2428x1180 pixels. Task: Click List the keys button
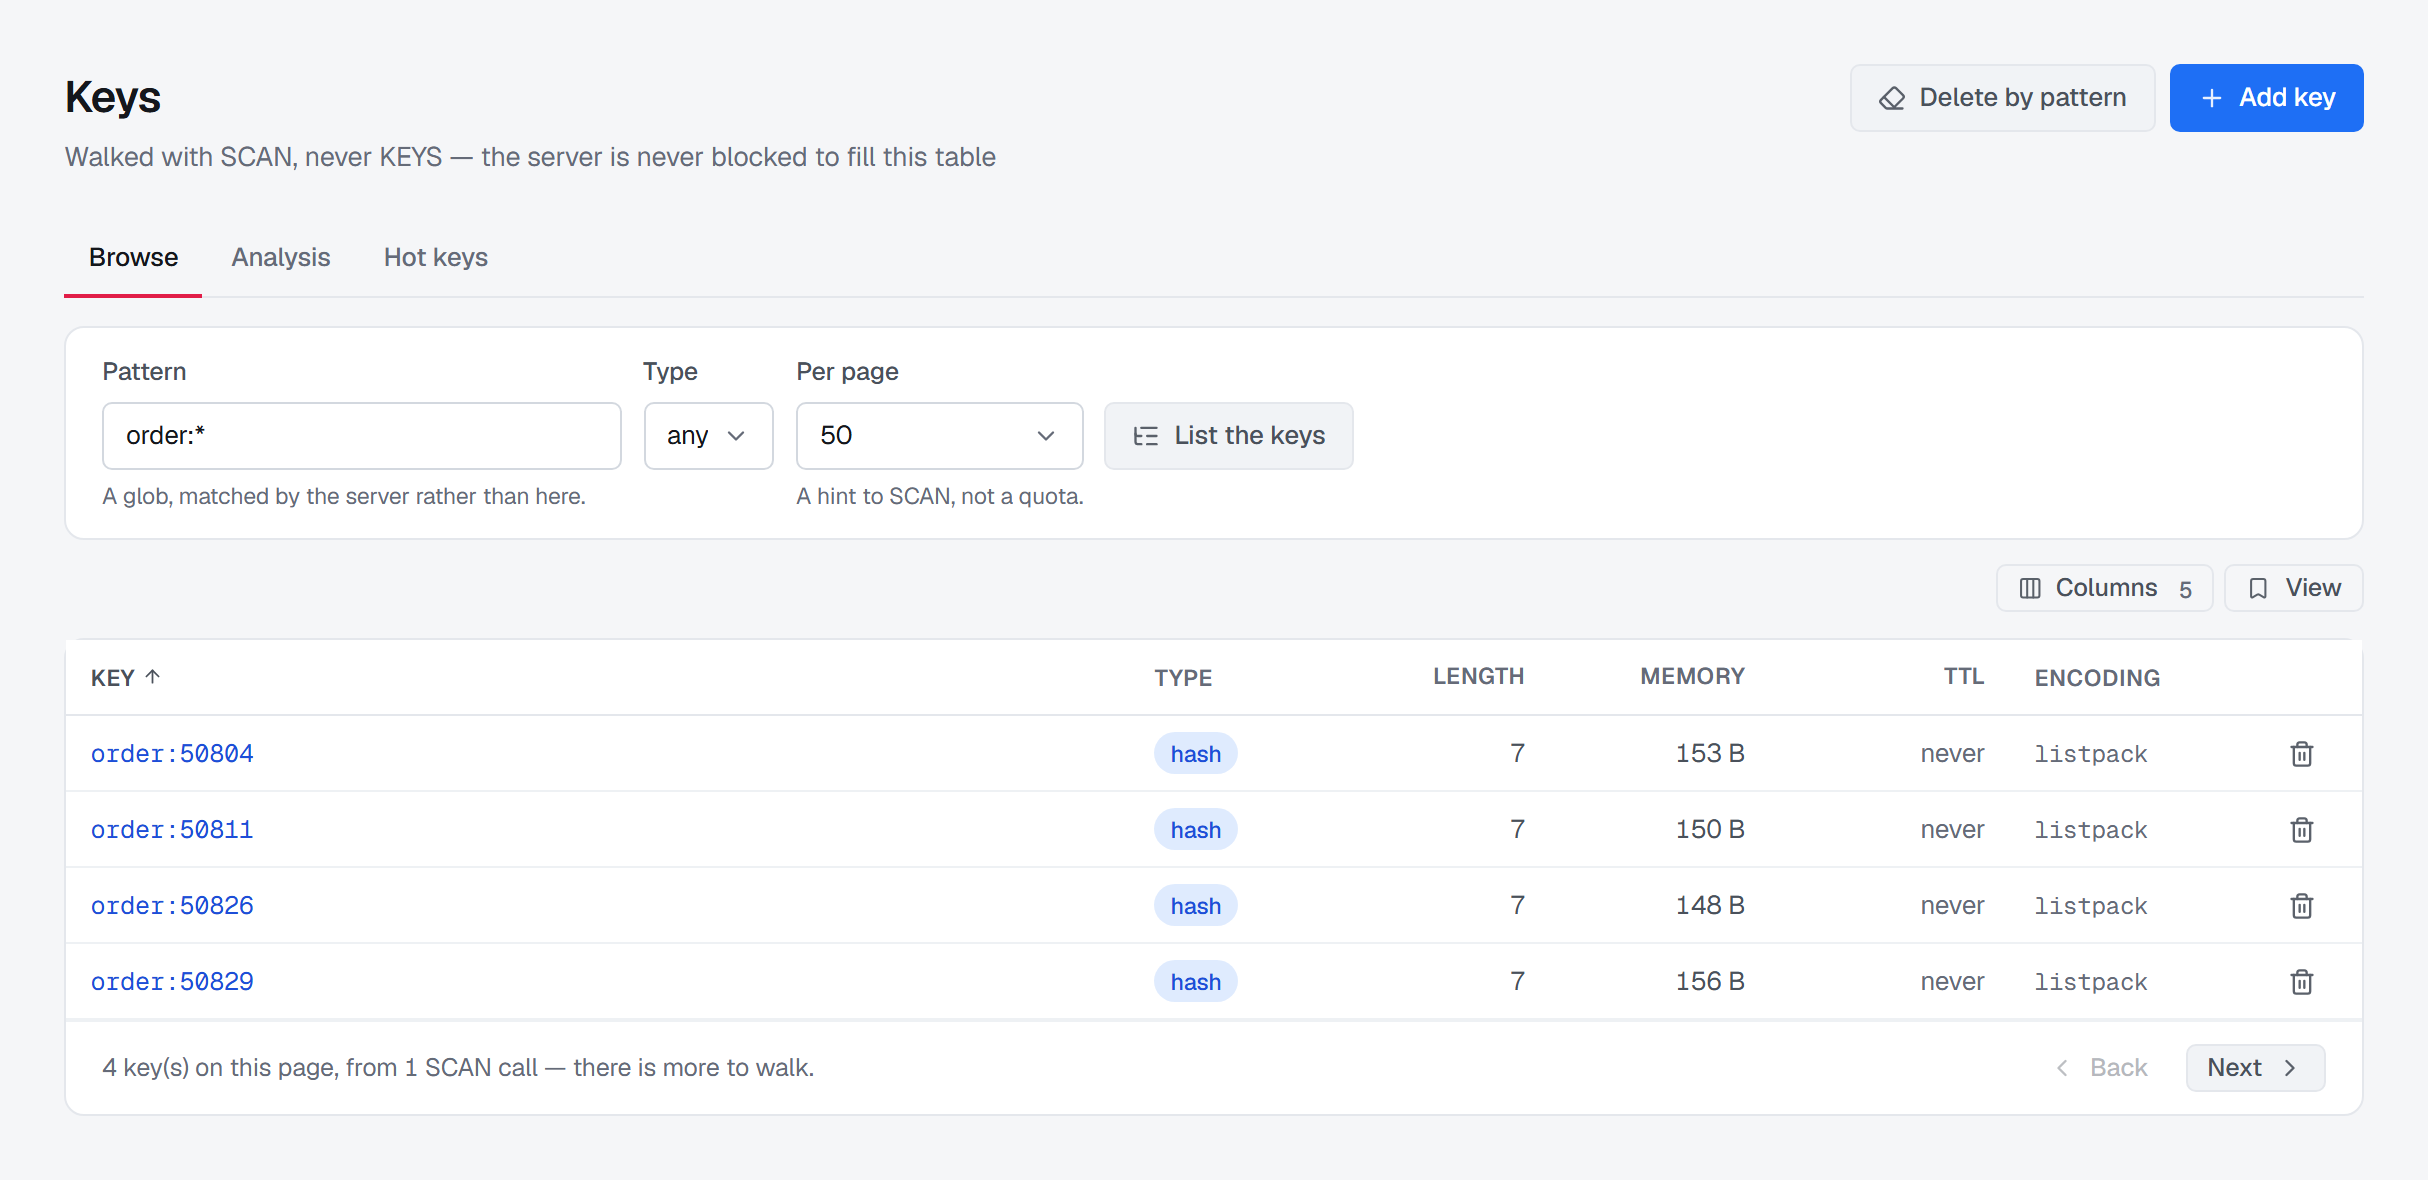(1228, 436)
